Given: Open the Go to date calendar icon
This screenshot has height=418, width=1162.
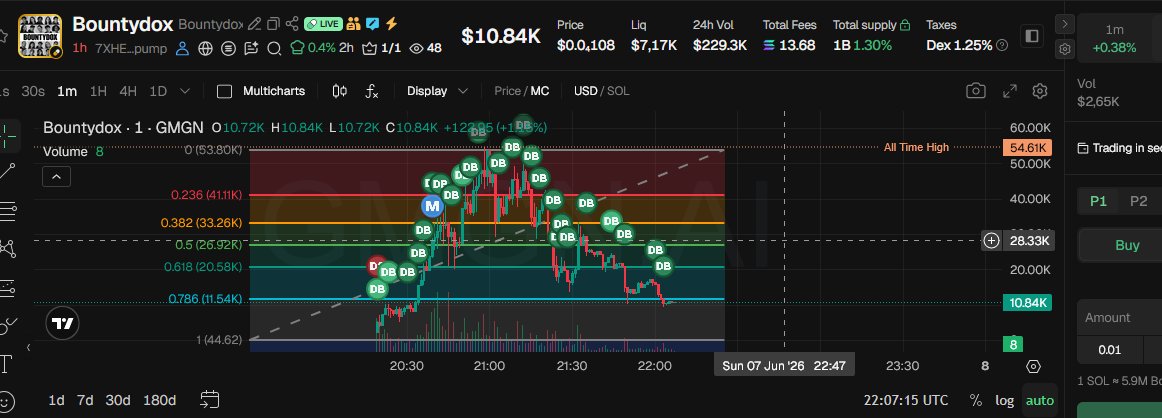Looking at the screenshot, I should [209, 400].
